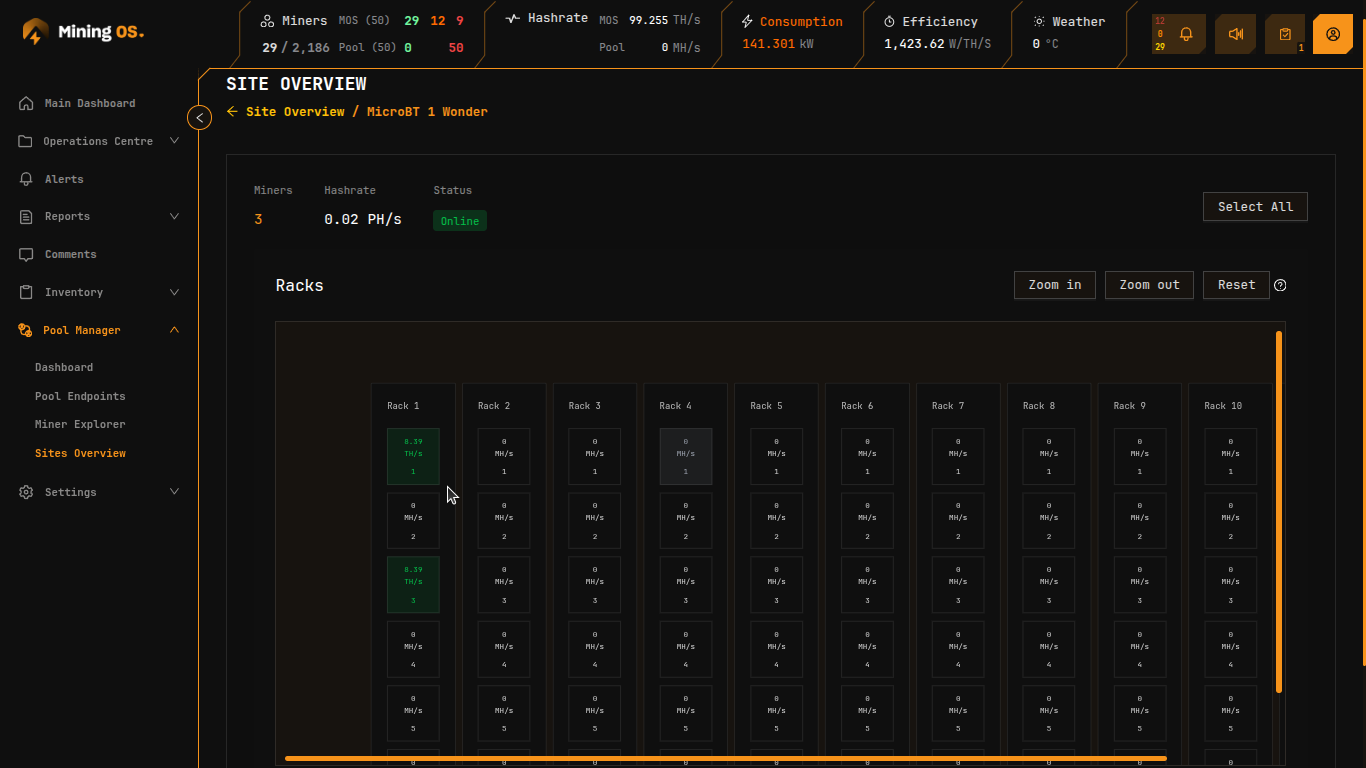Click the Weather icon in the header

point(1038,20)
